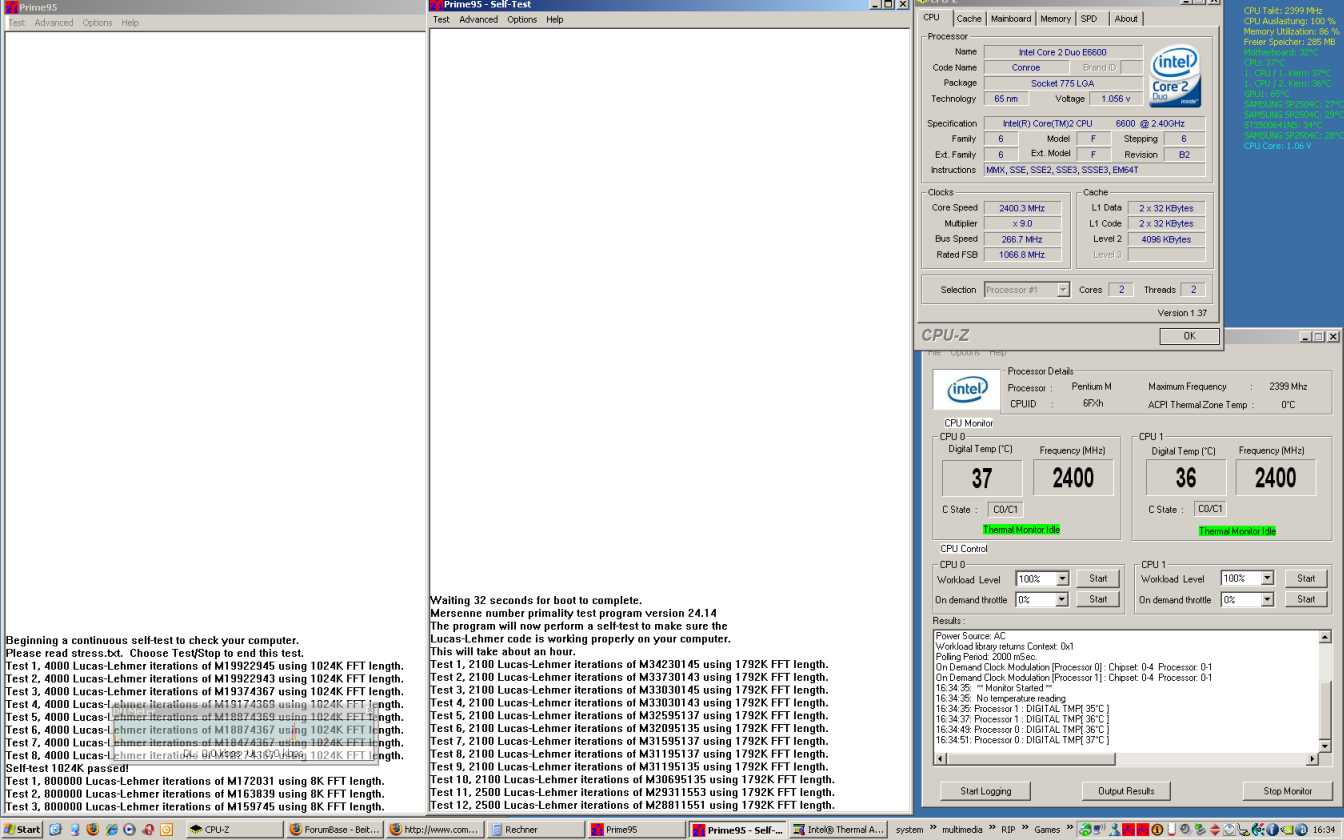Viewport: 1344px width, 840px height.
Task: Click the Results vertical scrollbar down arrow
Action: click(x=1325, y=746)
